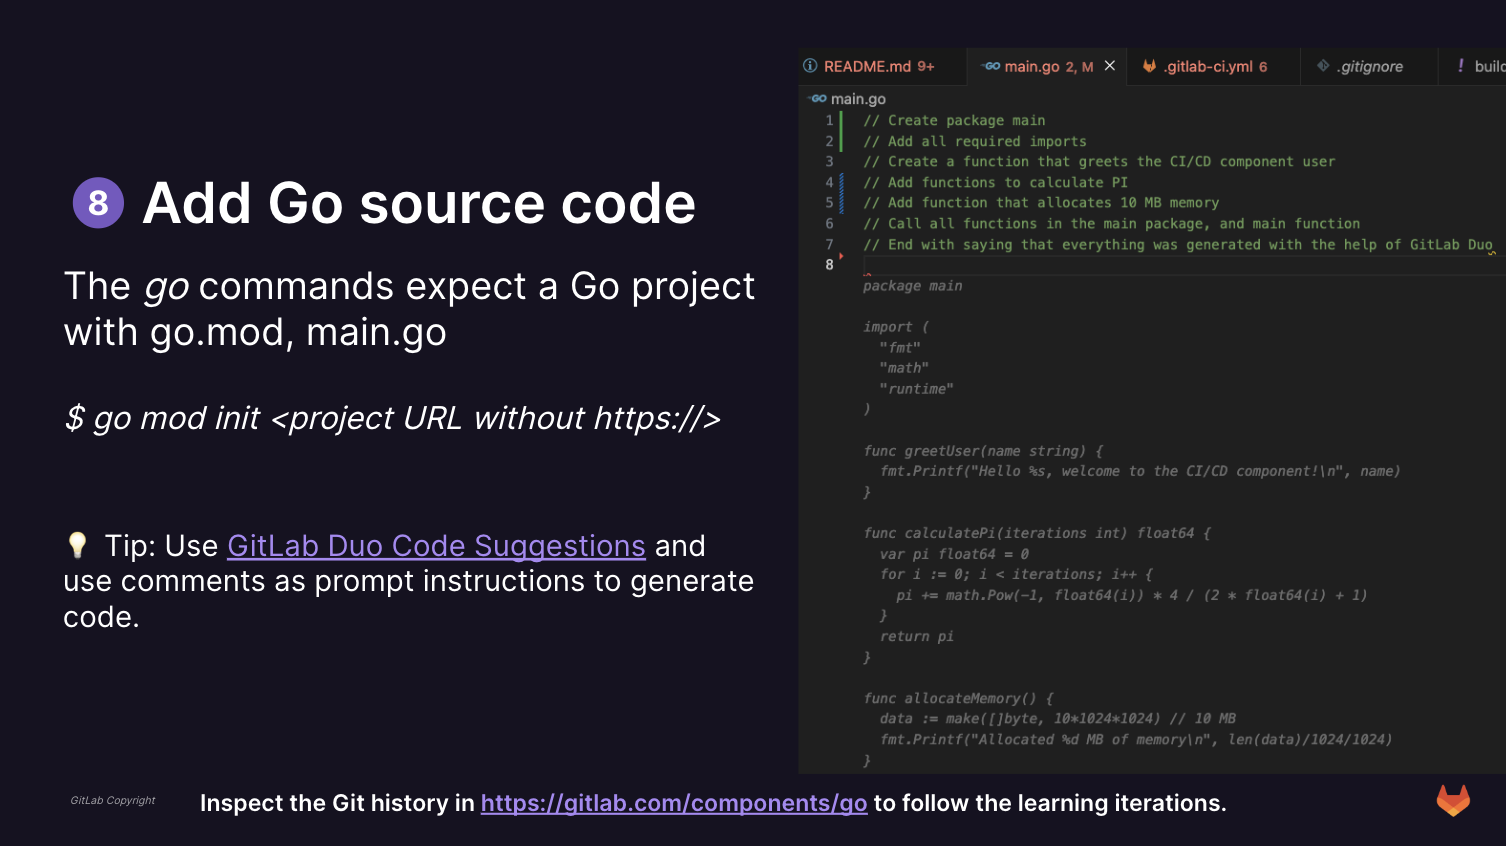
Task: Open the .gitlab-ci.yml tab
Action: tap(1213, 67)
